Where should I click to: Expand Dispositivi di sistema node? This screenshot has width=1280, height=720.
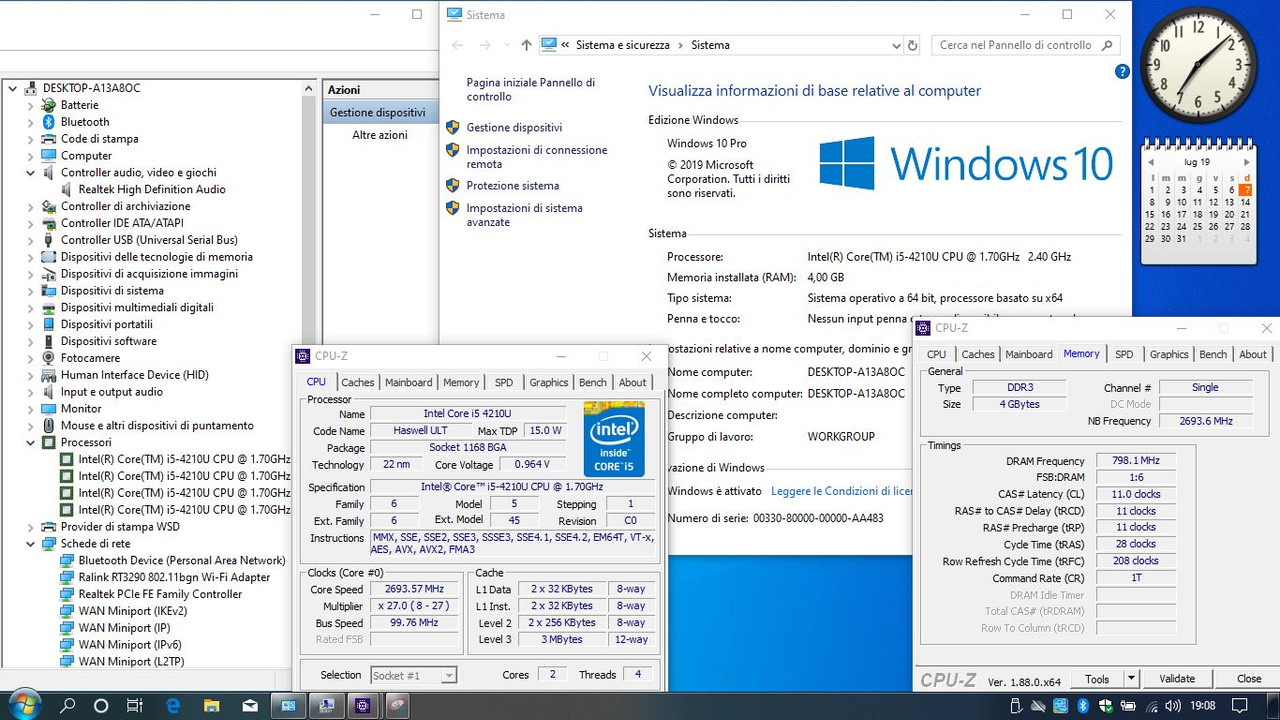31,291
